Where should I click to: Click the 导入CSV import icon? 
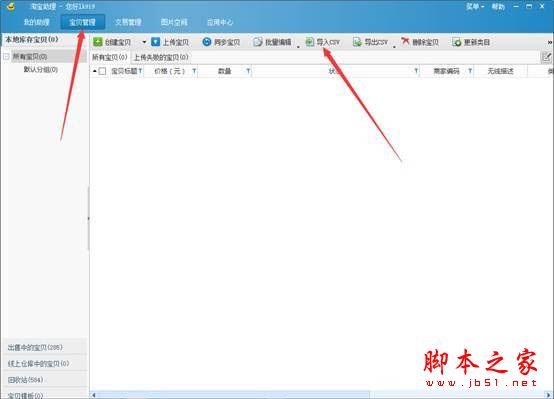click(x=310, y=42)
